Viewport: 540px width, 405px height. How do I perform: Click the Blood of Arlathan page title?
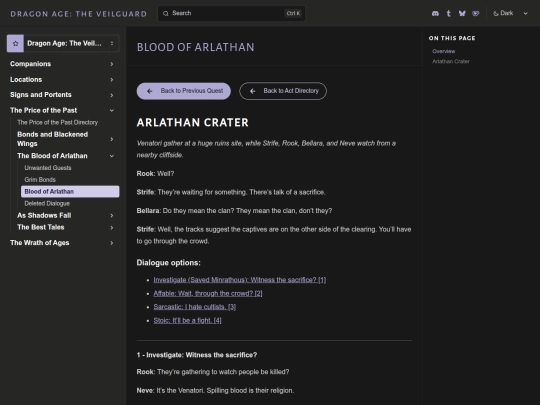click(x=196, y=47)
